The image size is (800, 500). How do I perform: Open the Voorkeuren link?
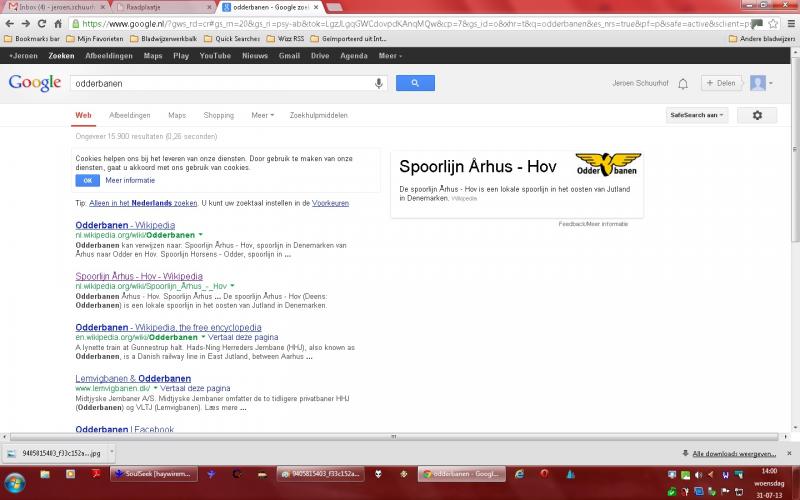[x=331, y=203]
